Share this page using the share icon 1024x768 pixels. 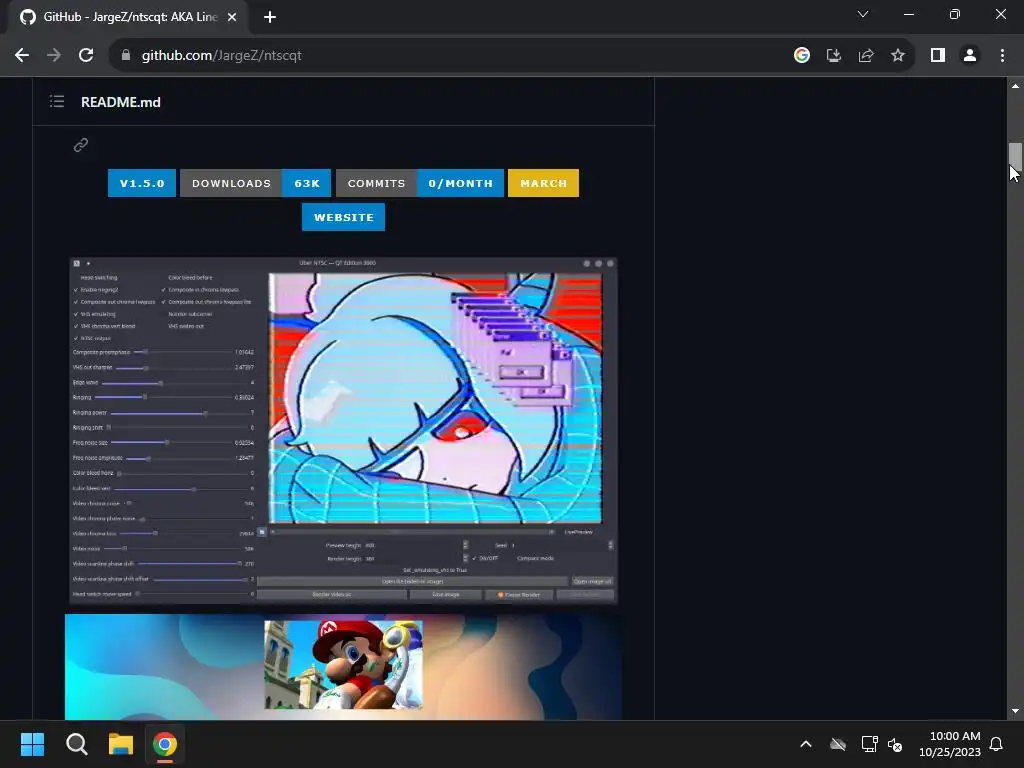click(x=866, y=56)
